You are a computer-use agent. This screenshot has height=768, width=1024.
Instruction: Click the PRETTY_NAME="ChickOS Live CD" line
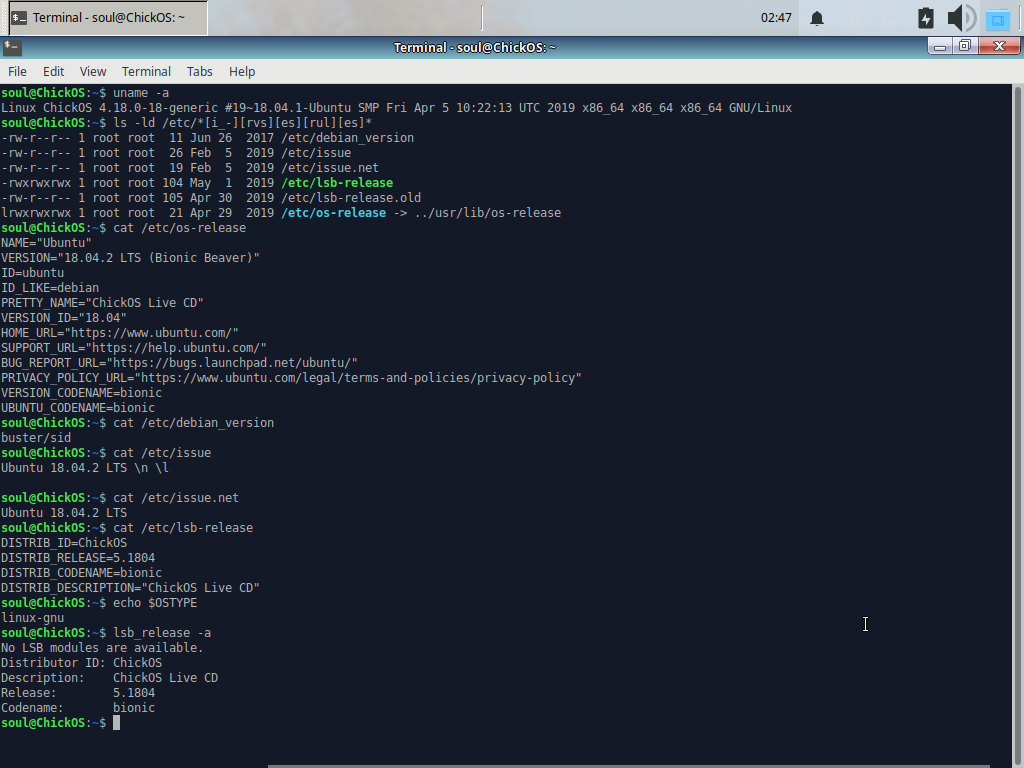(x=103, y=303)
